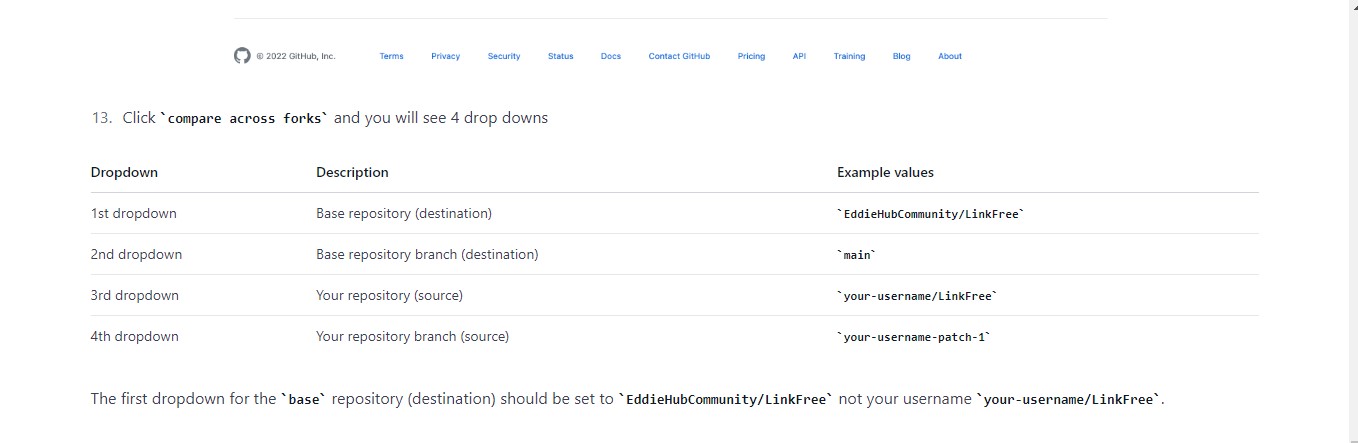This screenshot has width=1358, height=443.
Task: Click the 'compare across forks' code text
Action: point(244,118)
